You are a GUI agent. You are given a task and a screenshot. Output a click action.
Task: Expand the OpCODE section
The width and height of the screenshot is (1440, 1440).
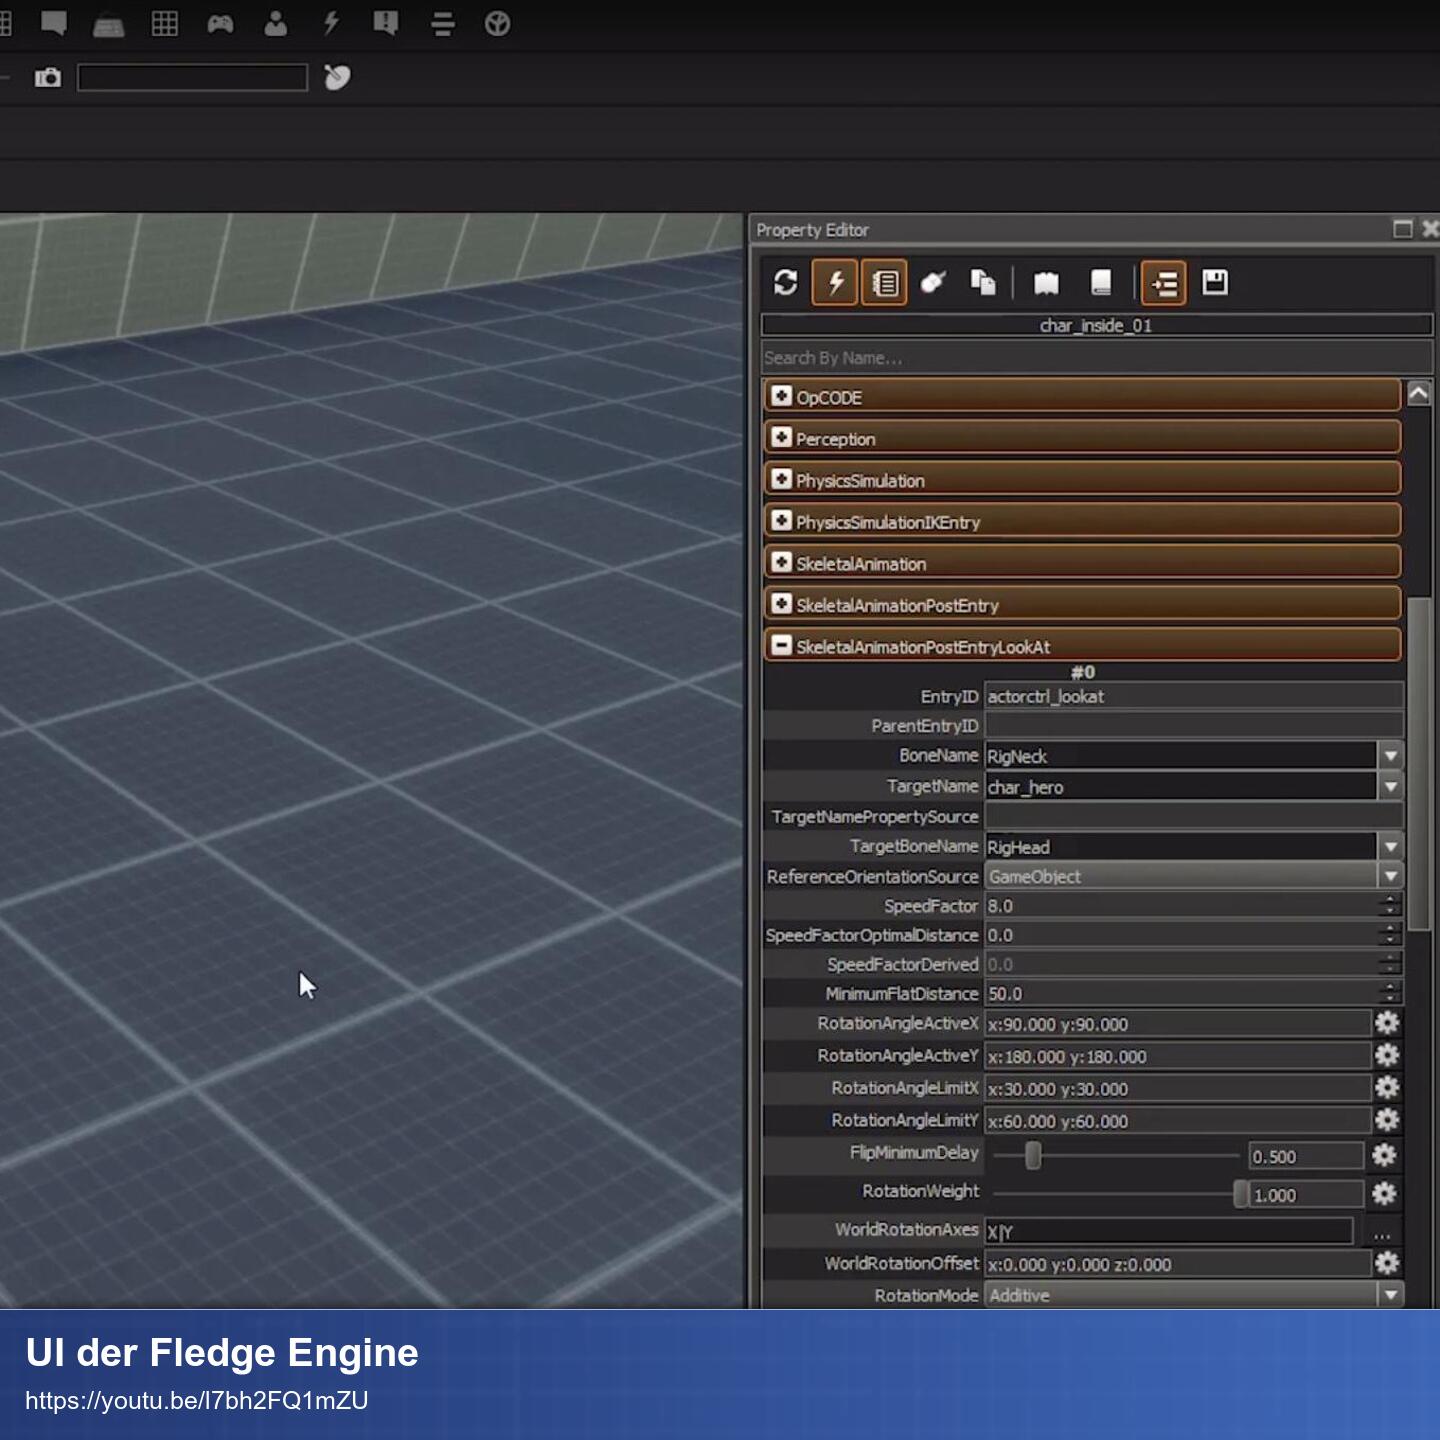782,396
